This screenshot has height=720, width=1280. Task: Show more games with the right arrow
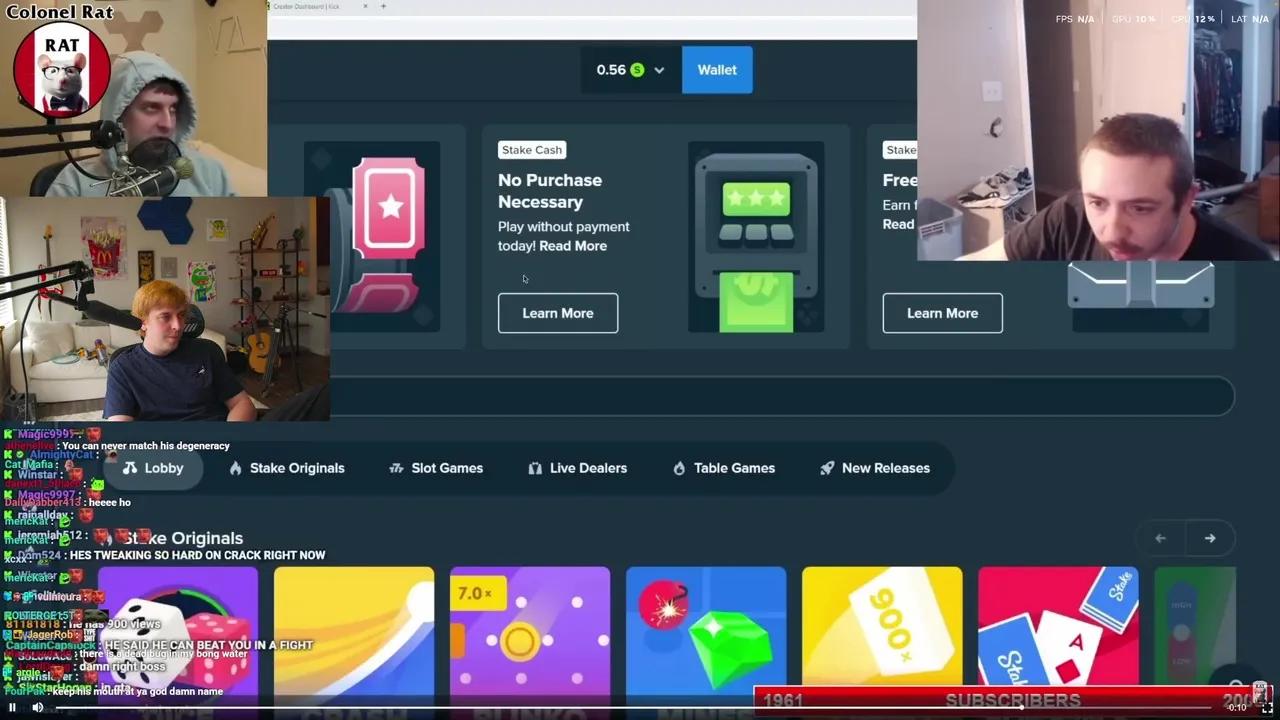click(1210, 538)
